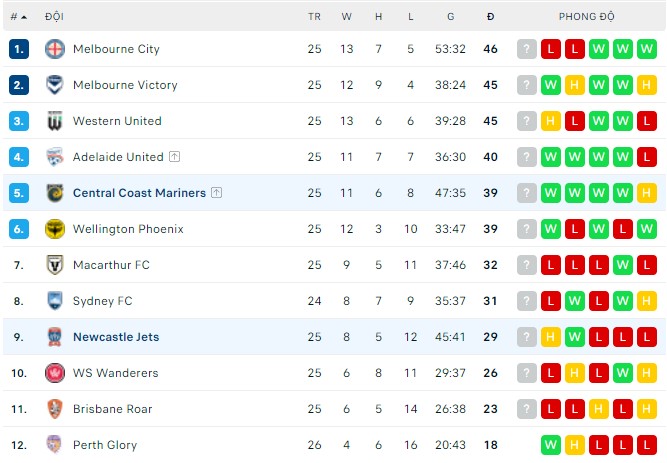The height and width of the screenshot is (463, 667).
Task: Click the Melbourne Victory team logo
Action: (55, 85)
